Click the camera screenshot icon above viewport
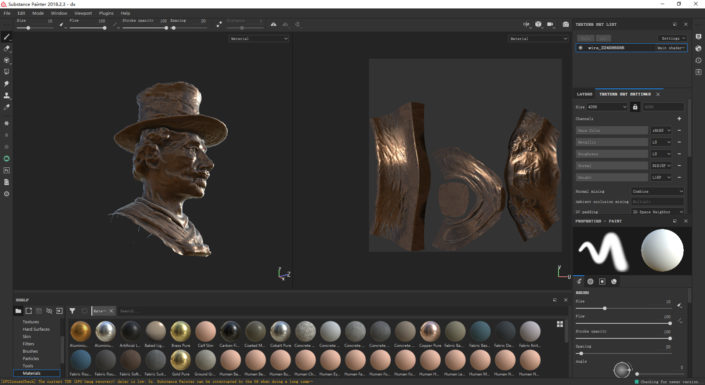Image resolution: width=705 pixels, height=385 pixels. (566, 24)
